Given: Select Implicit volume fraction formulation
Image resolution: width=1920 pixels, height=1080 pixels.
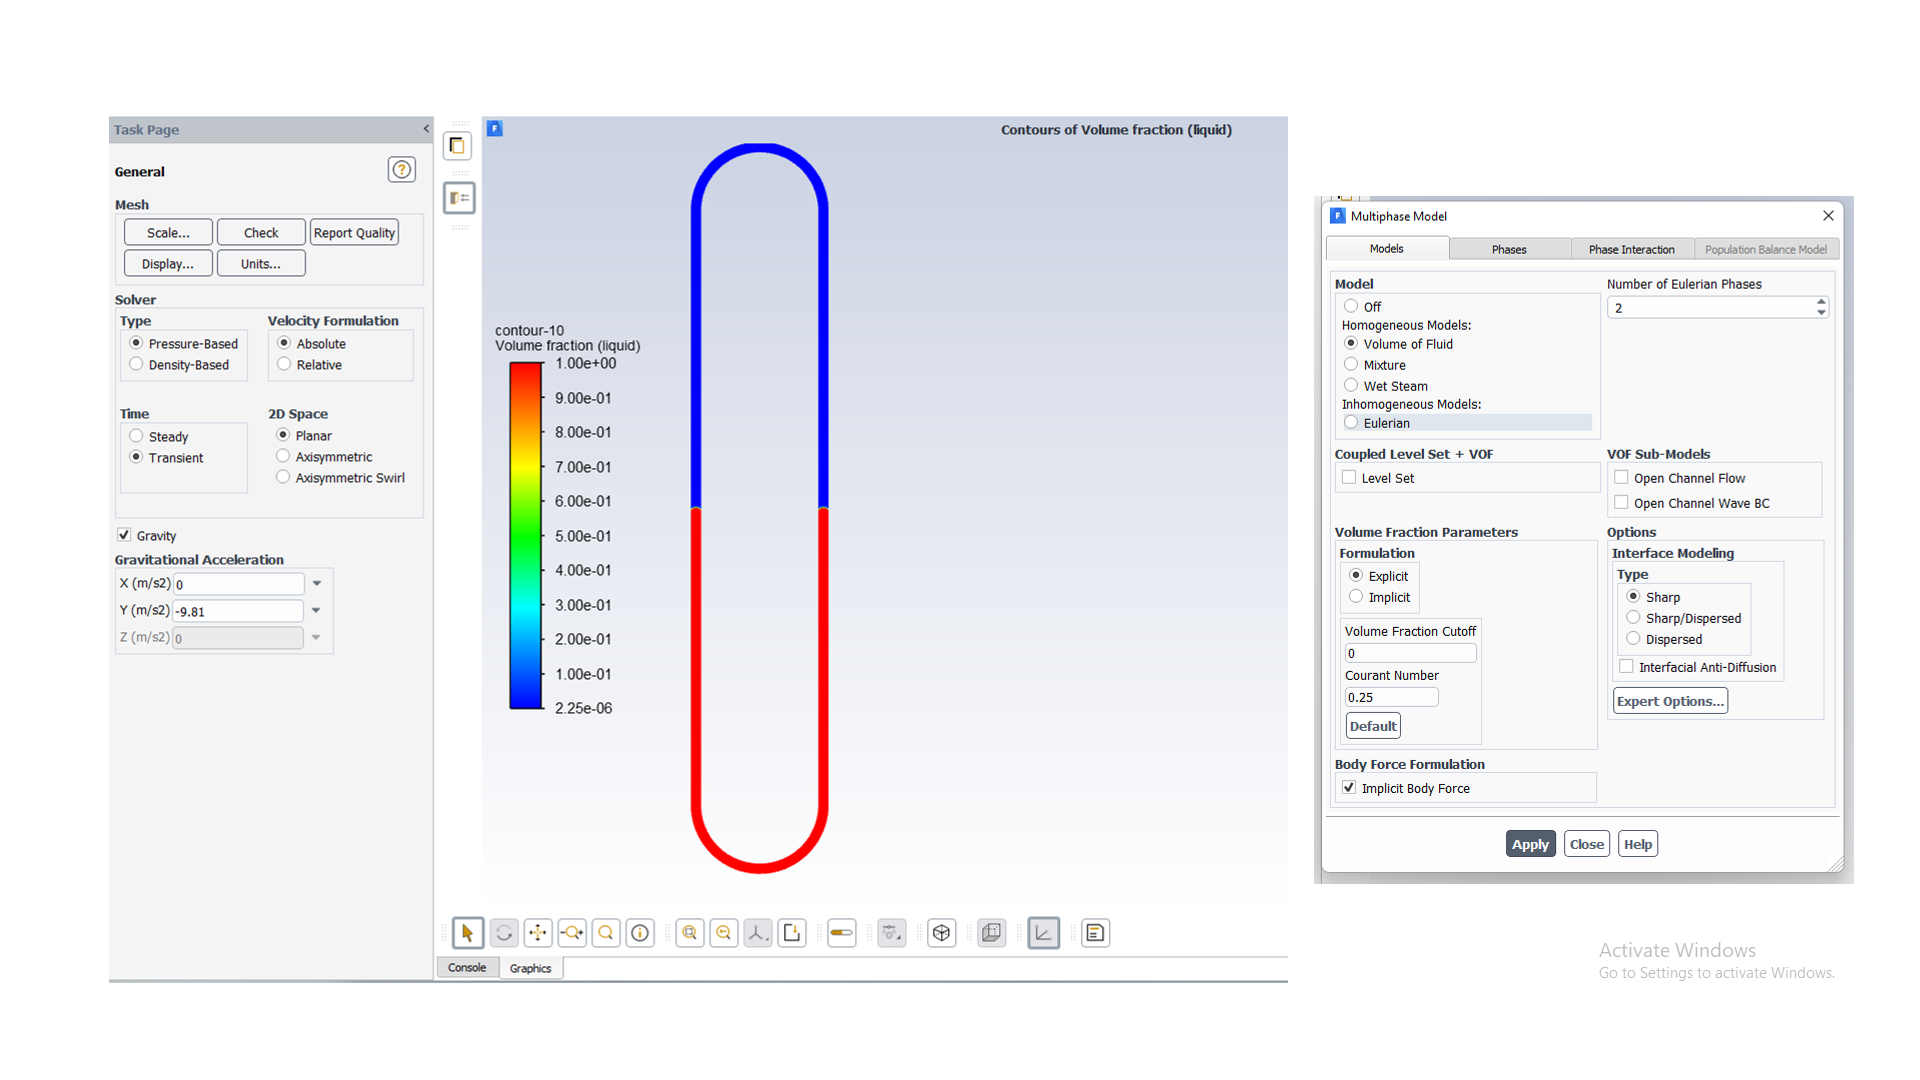Looking at the screenshot, I should point(1356,597).
